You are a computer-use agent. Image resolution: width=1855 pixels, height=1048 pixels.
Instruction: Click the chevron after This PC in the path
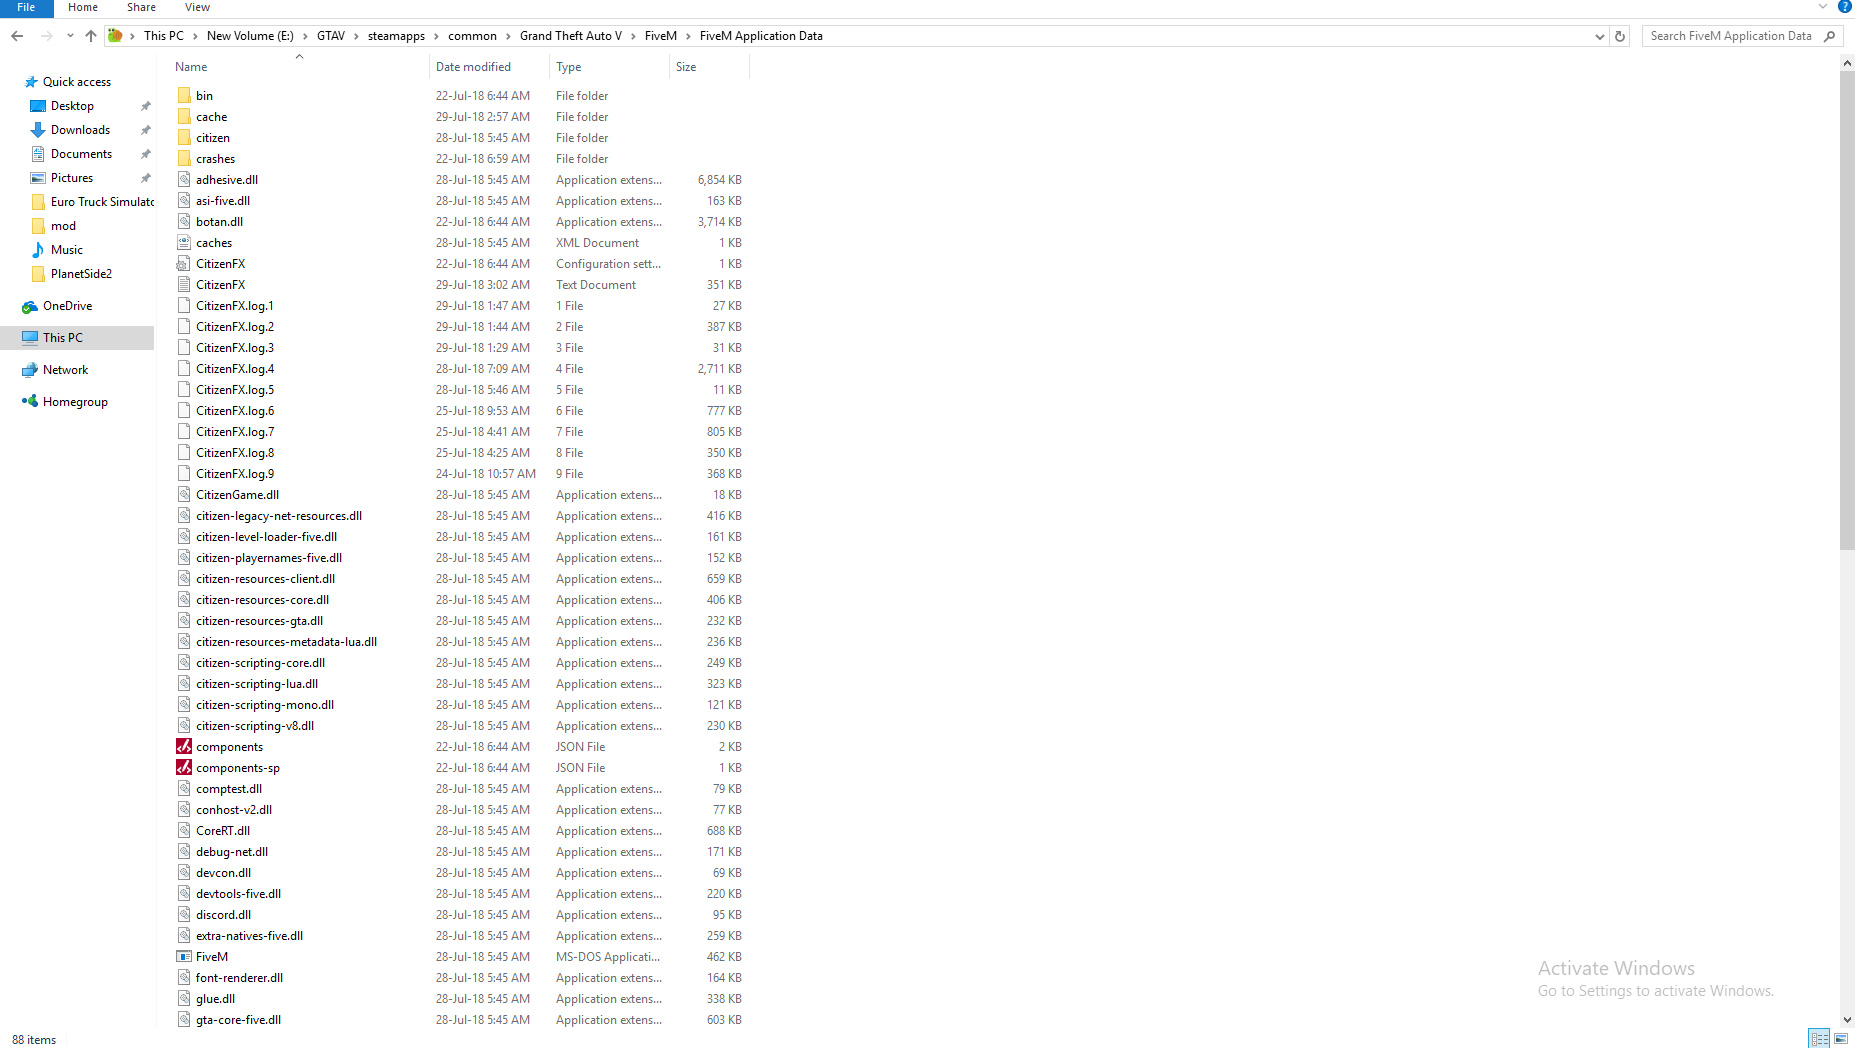[195, 36]
